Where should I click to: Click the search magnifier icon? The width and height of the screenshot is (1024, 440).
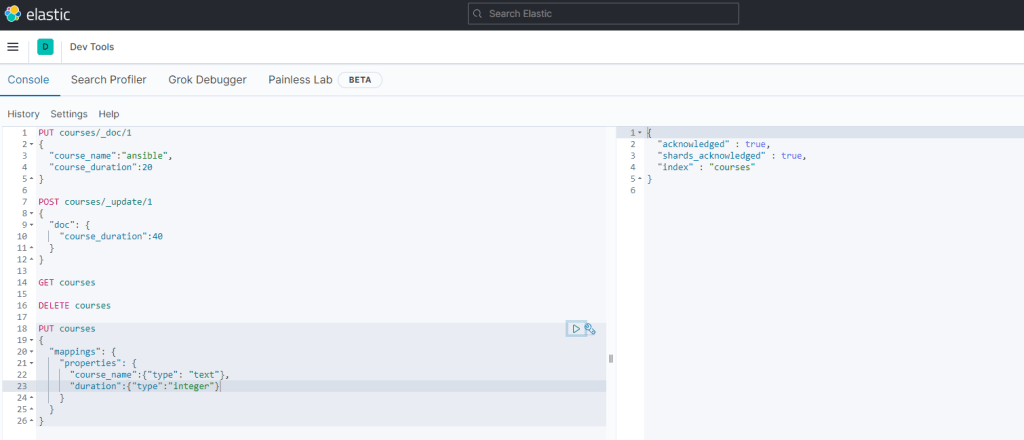pyautogui.click(x=477, y=14)
